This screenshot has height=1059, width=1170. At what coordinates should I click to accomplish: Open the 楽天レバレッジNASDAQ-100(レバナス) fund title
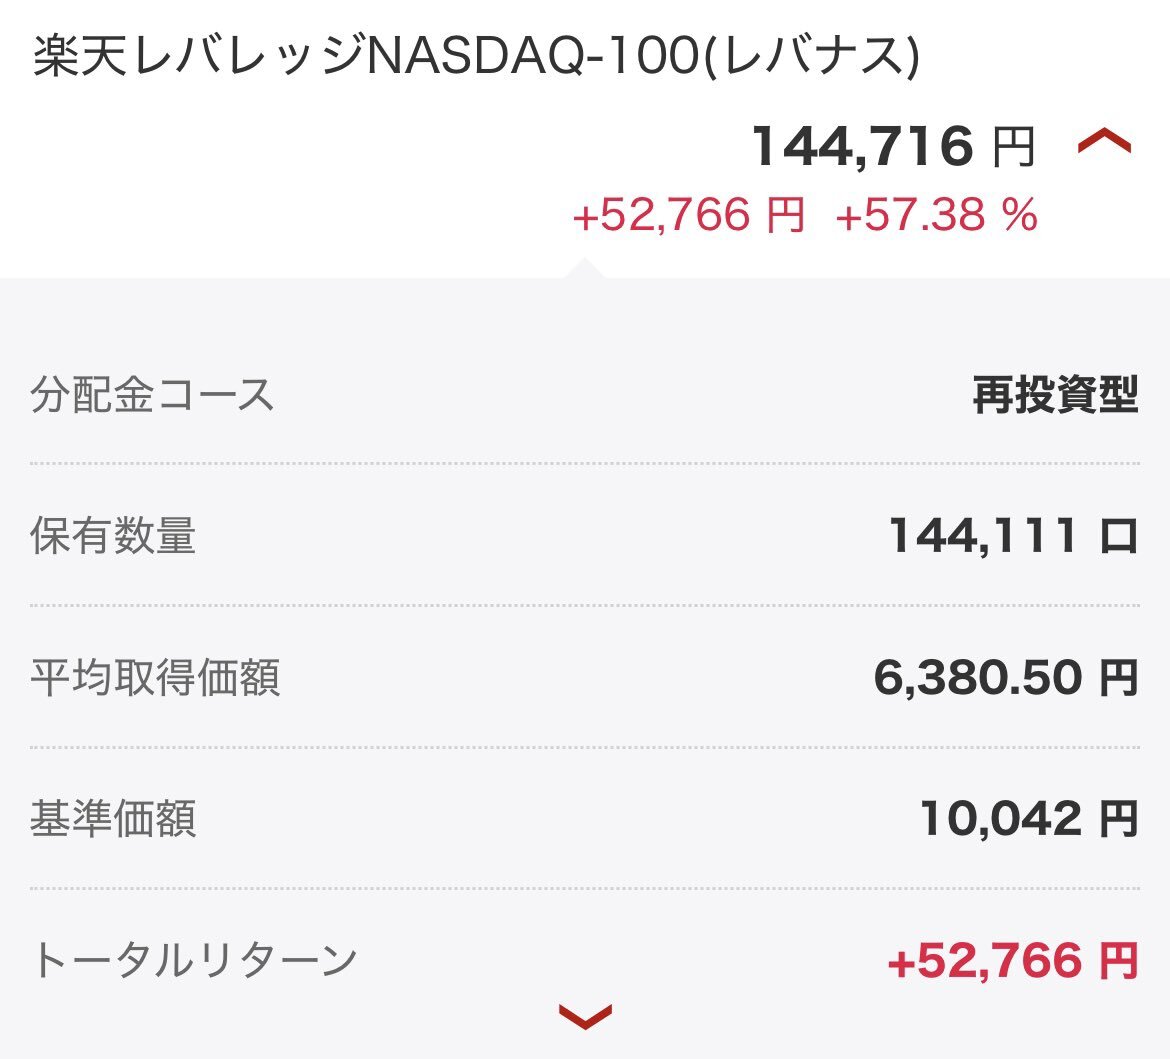pos(477,56)
